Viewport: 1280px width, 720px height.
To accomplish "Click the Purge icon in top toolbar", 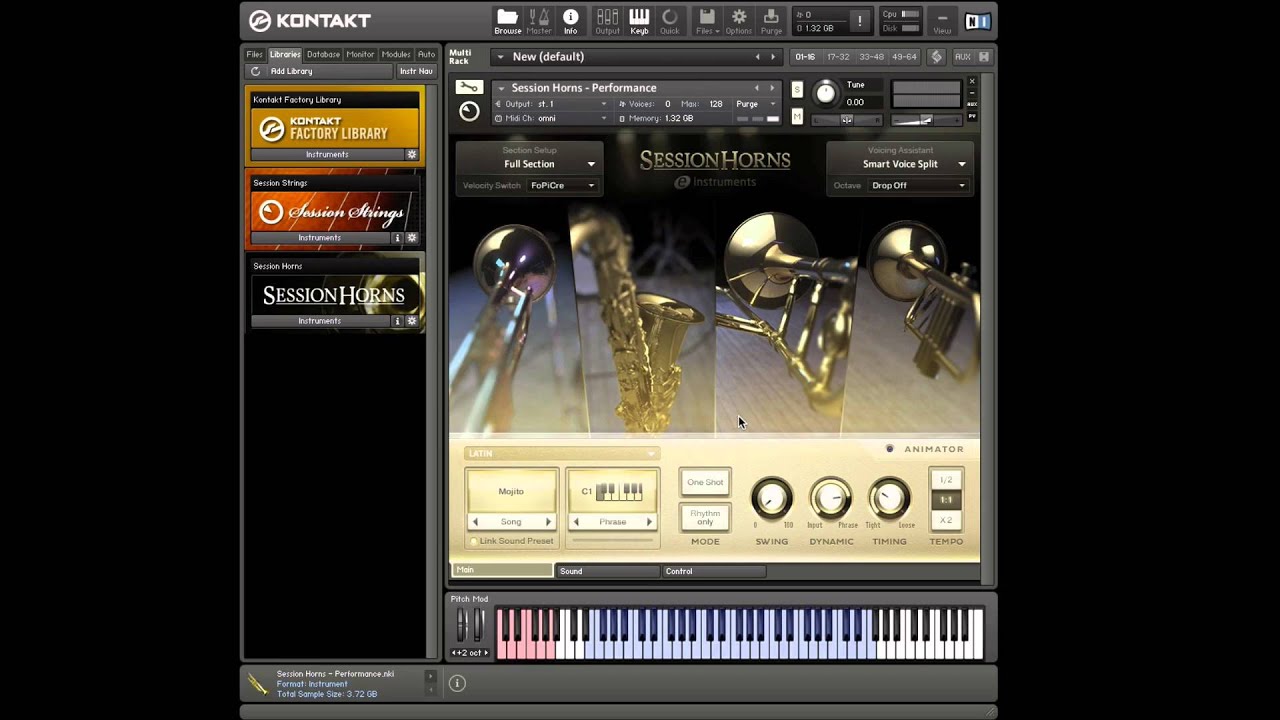I will pos(771,20).
